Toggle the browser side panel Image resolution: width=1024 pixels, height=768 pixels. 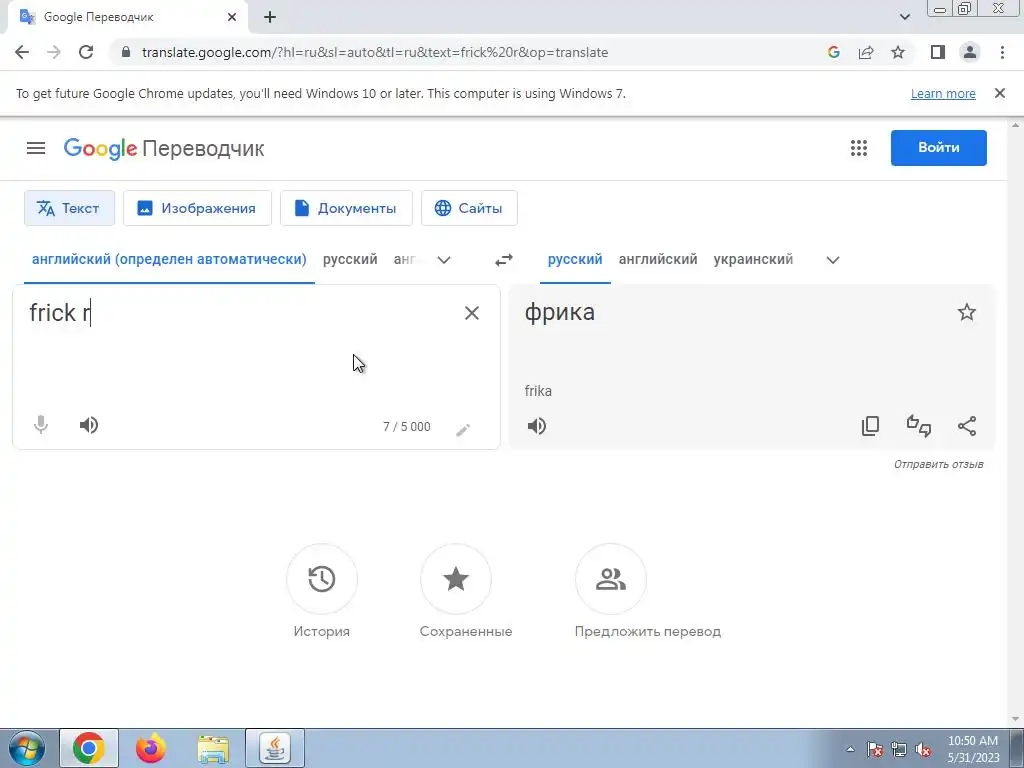pos(938,52)
